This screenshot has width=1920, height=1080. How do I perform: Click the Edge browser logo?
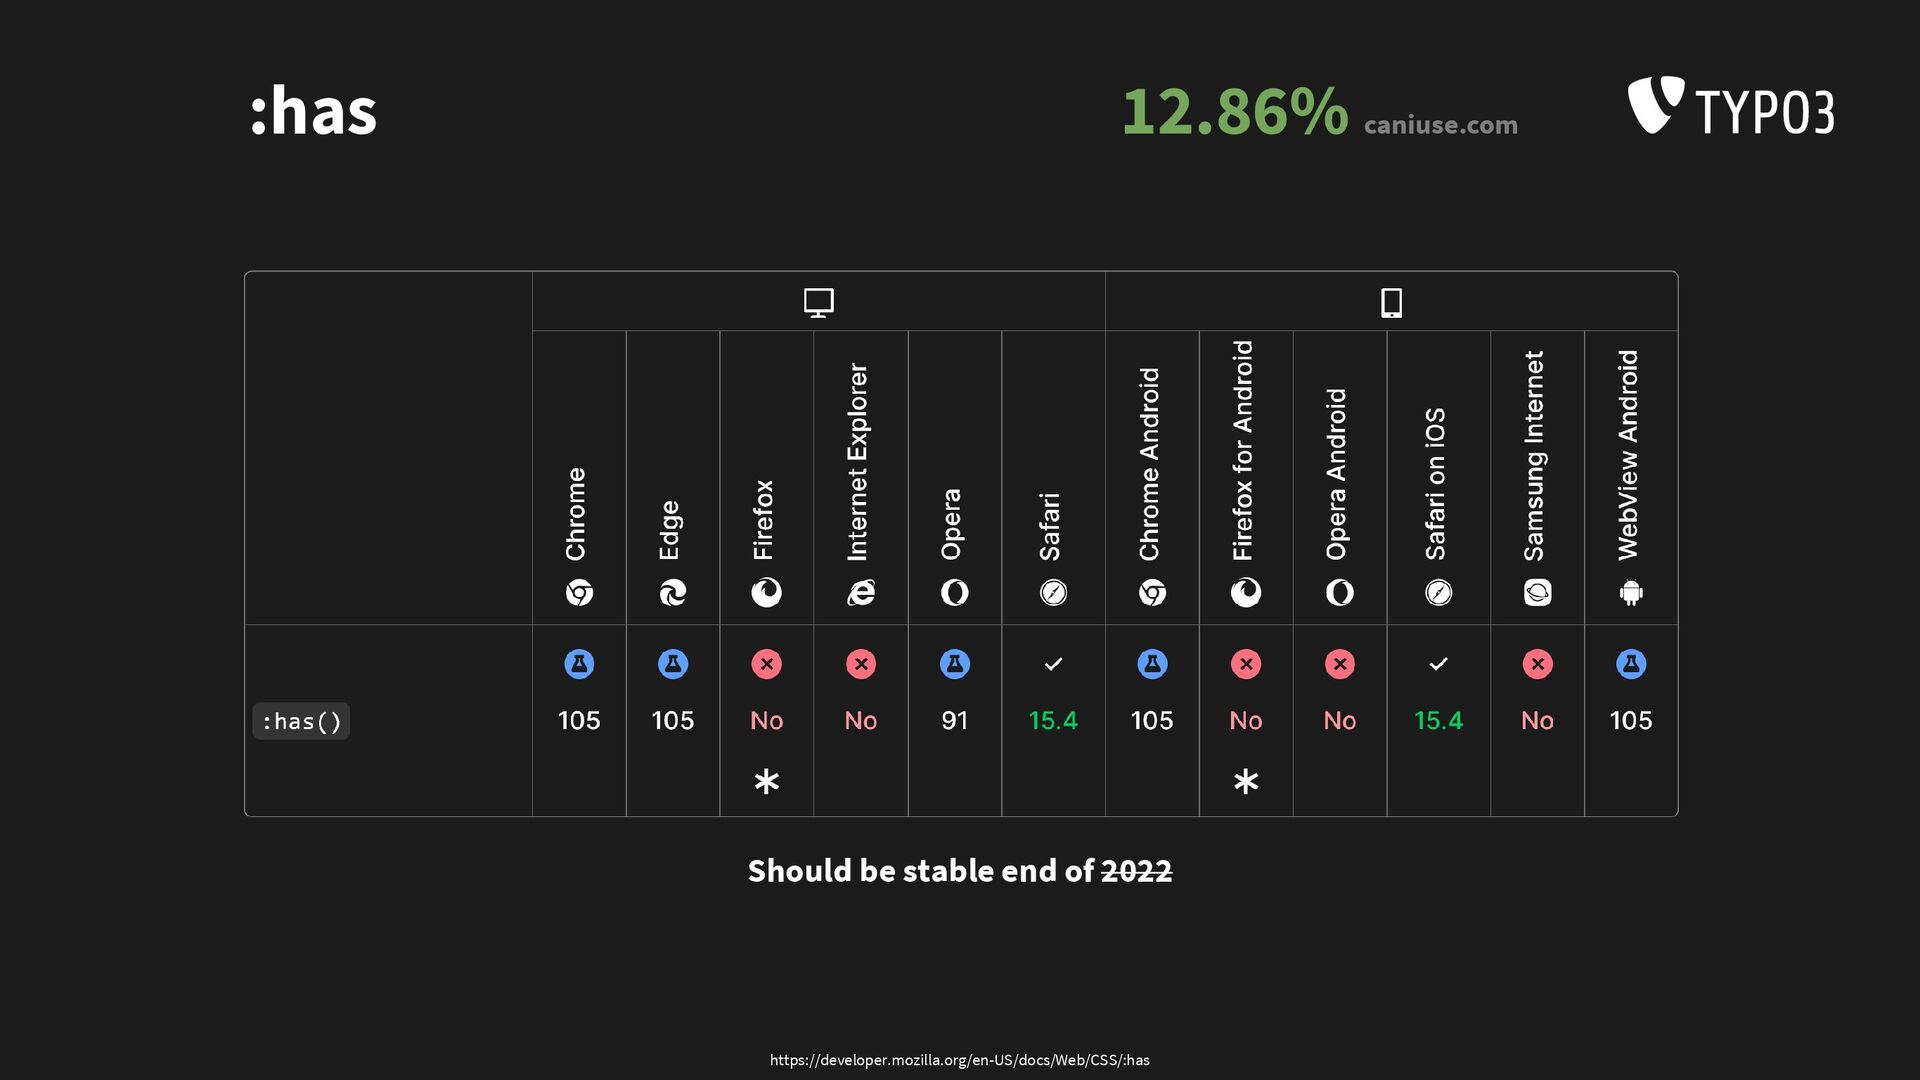coord(673,593)
